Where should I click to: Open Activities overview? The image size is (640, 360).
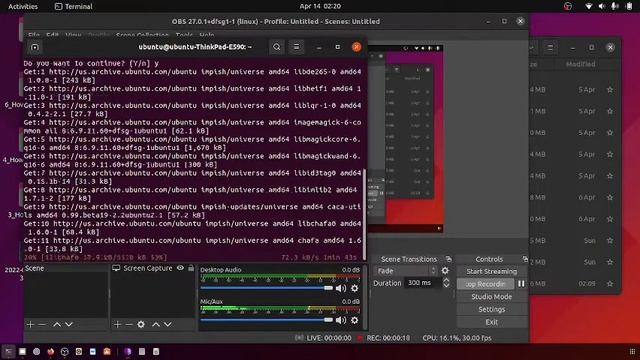click(x=23, y=6)
